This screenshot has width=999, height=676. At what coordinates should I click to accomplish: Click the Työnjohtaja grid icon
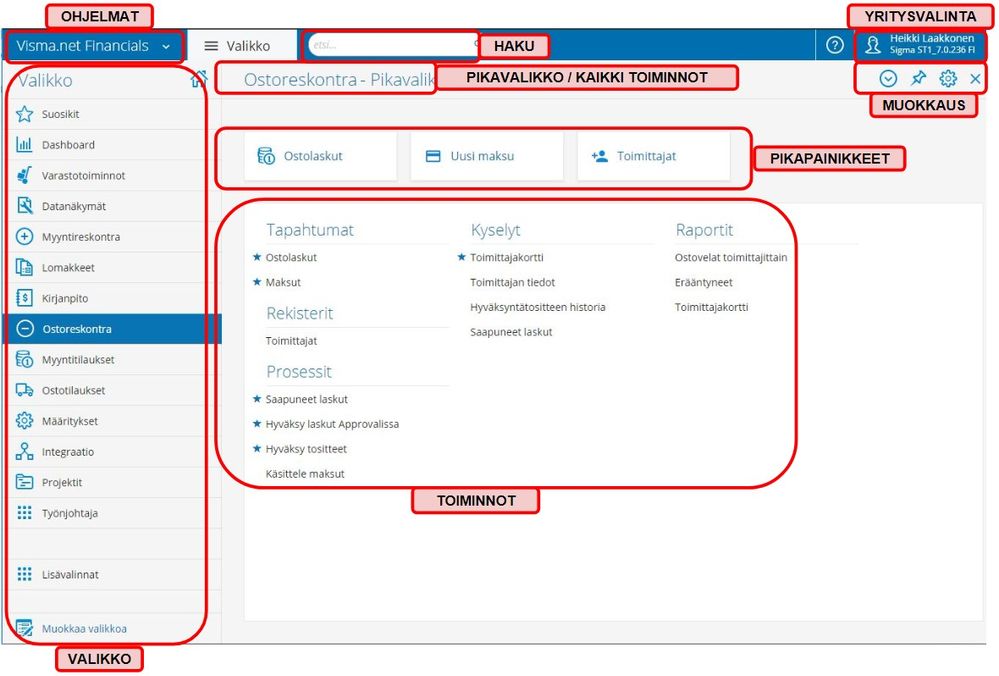click(24, 513)
